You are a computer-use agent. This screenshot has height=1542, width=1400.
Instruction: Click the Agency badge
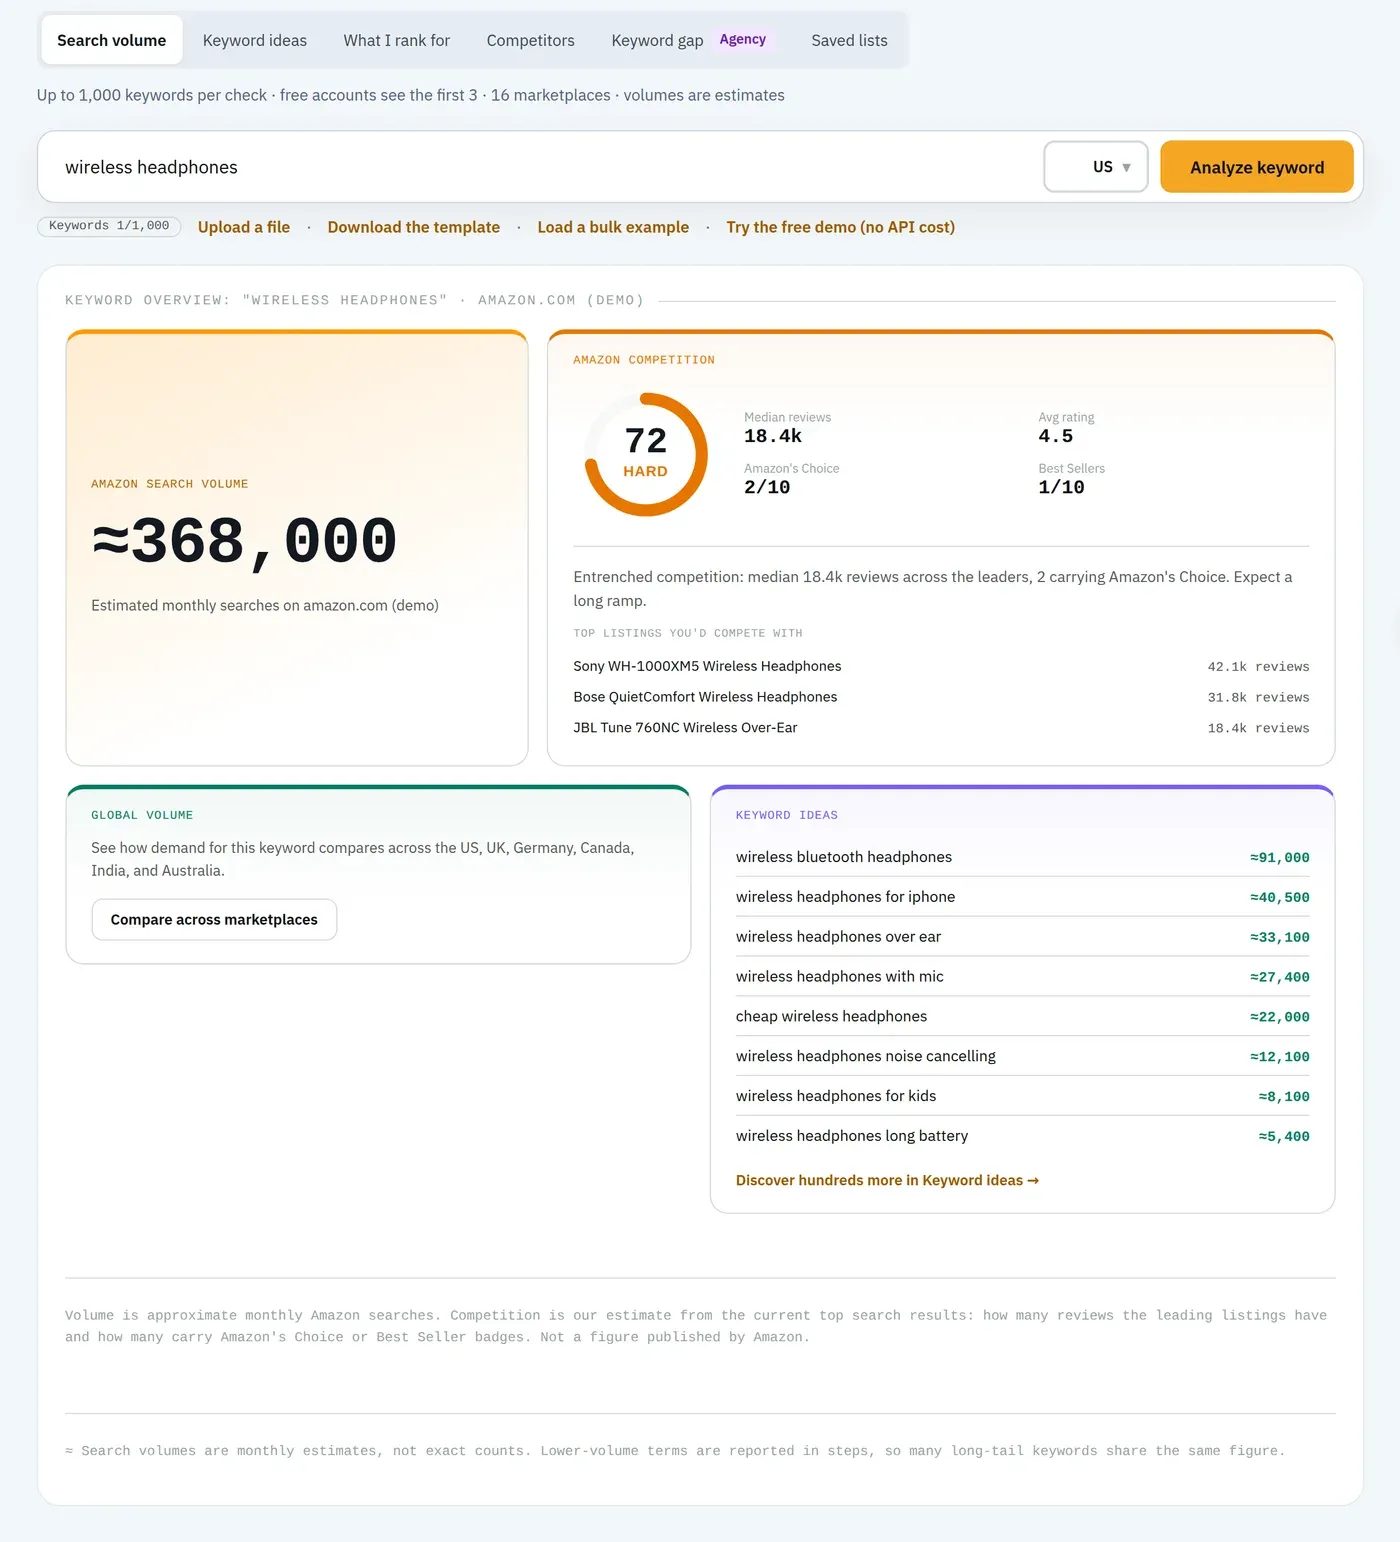coord(743,39)
